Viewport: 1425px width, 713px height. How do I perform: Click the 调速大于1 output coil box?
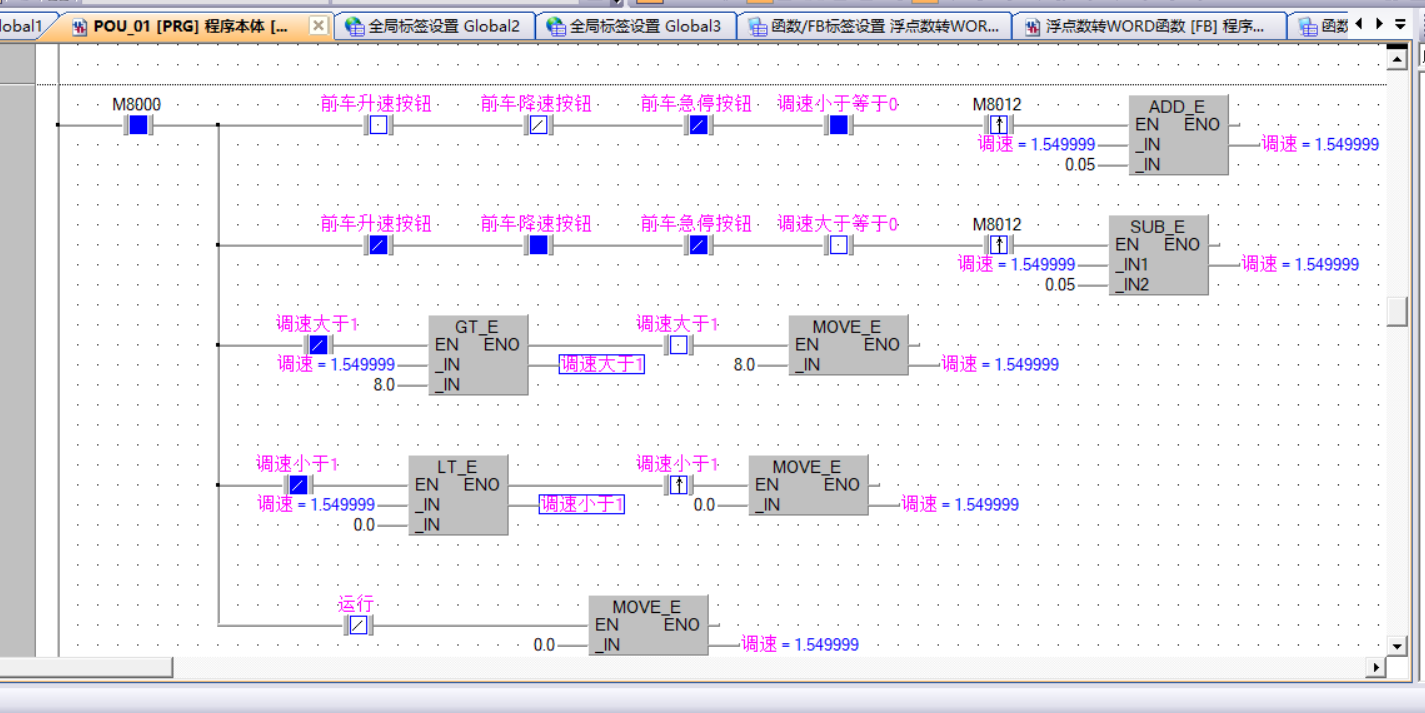(602, 365)
